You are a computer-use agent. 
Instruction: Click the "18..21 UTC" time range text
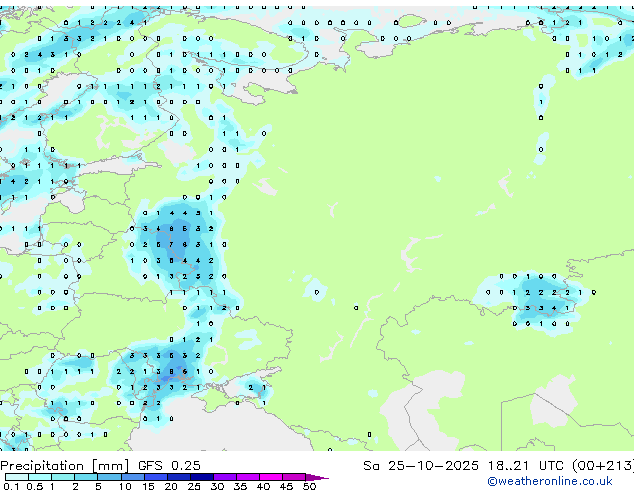pyautogui.click(x=525, y=466)
